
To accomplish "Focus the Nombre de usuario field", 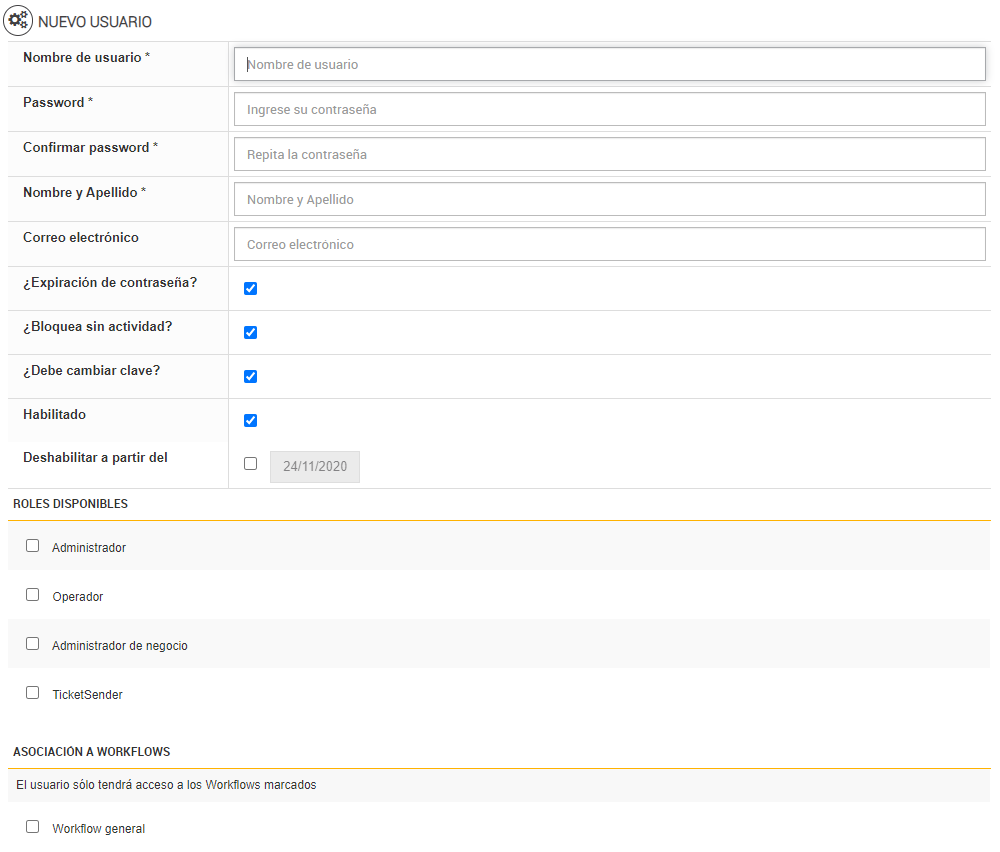I will (x=609, y=64).
